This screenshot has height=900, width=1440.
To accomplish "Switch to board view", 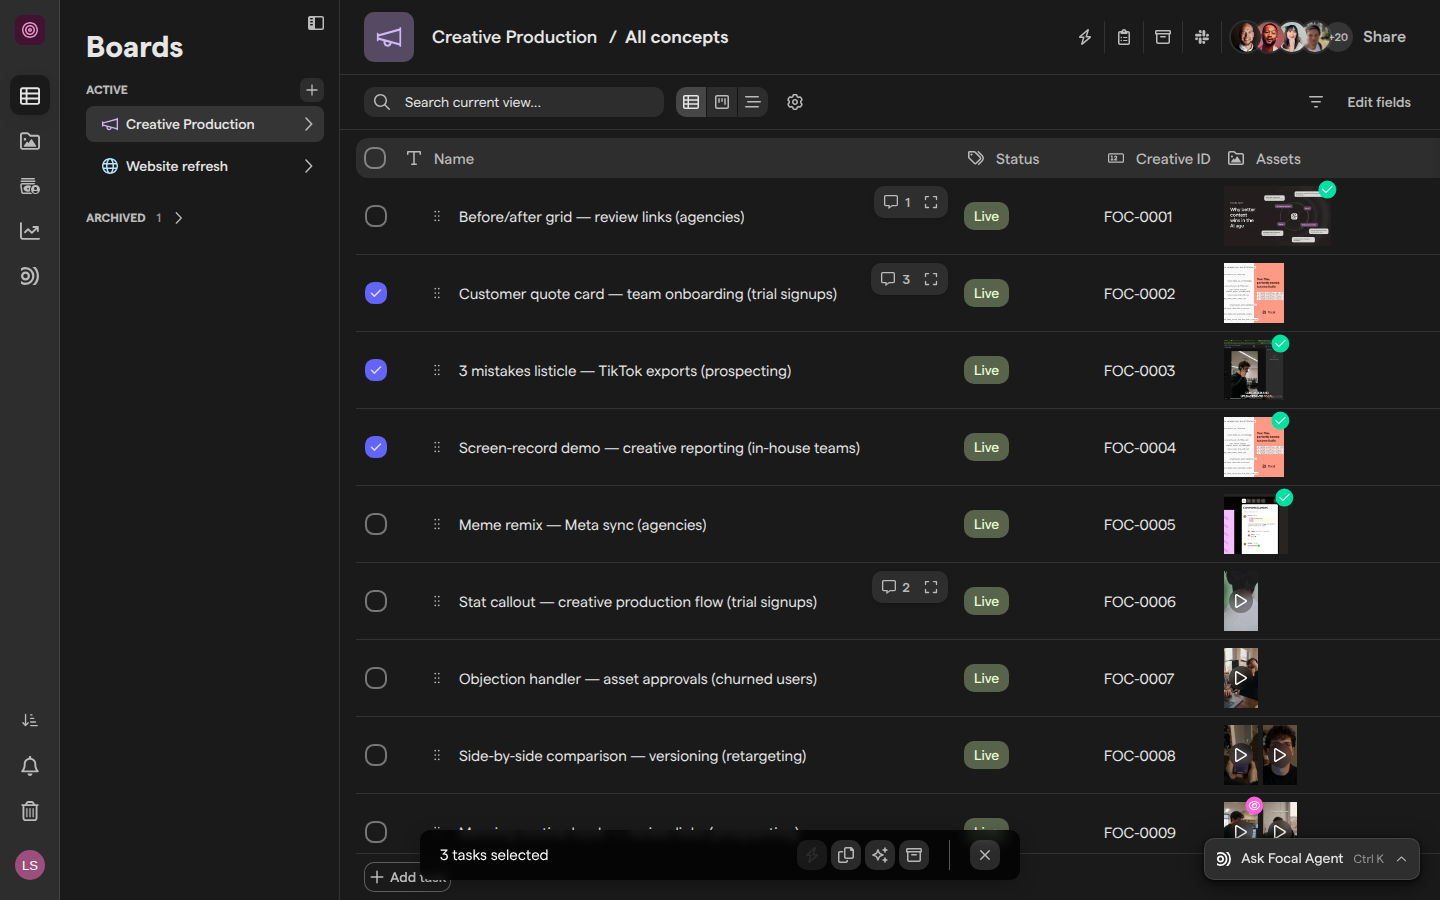I will 722,102.
